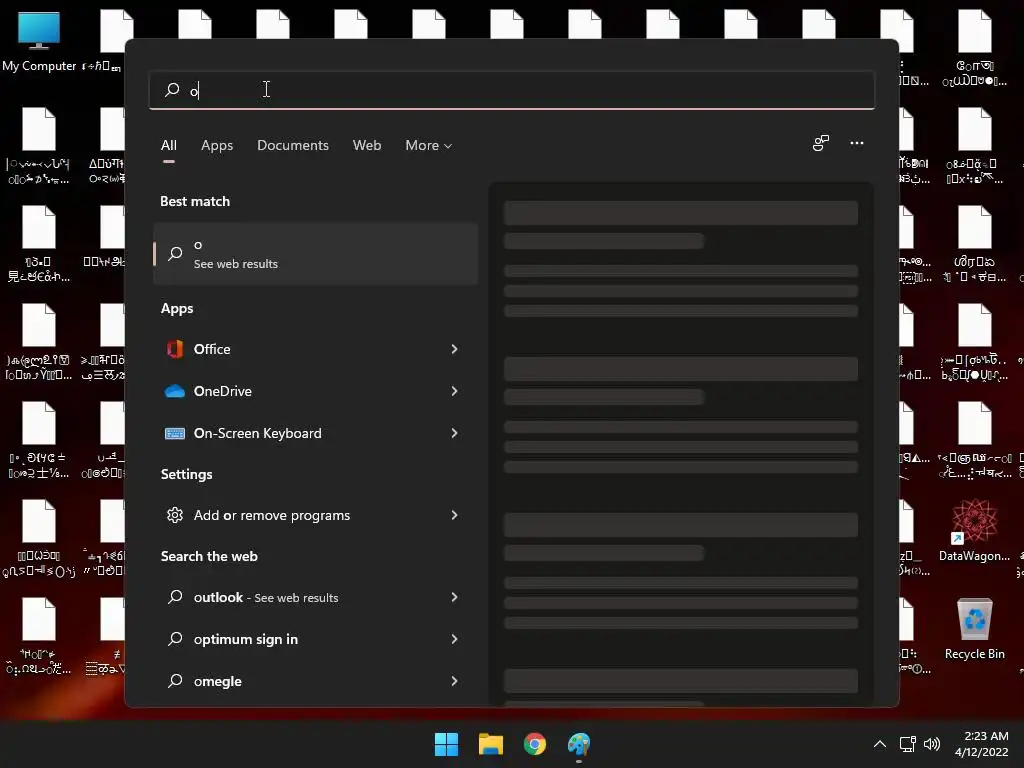
Task: Switch to the All search tab
Action: pyautogui.click(x=168, y=146)
